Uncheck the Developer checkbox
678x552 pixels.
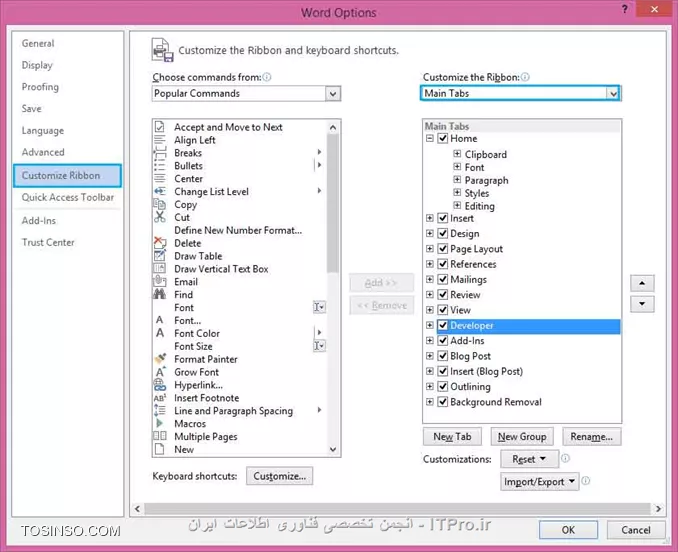(442, 325)
